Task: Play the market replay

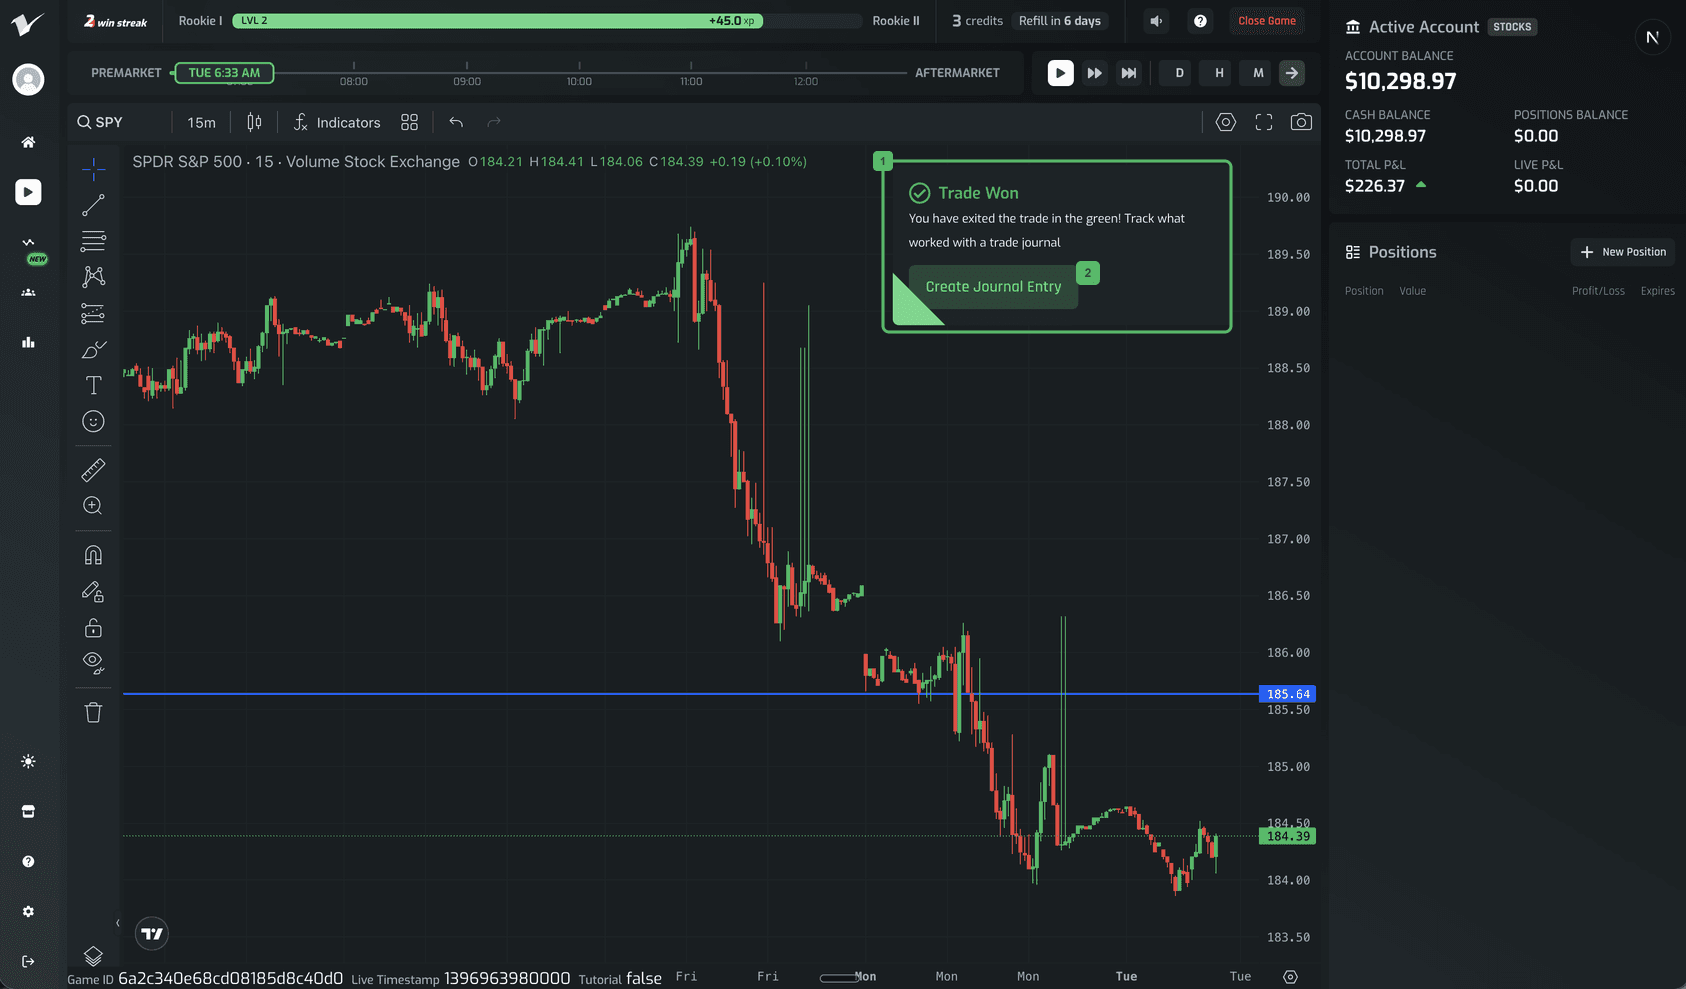Action: point(1061,73)
